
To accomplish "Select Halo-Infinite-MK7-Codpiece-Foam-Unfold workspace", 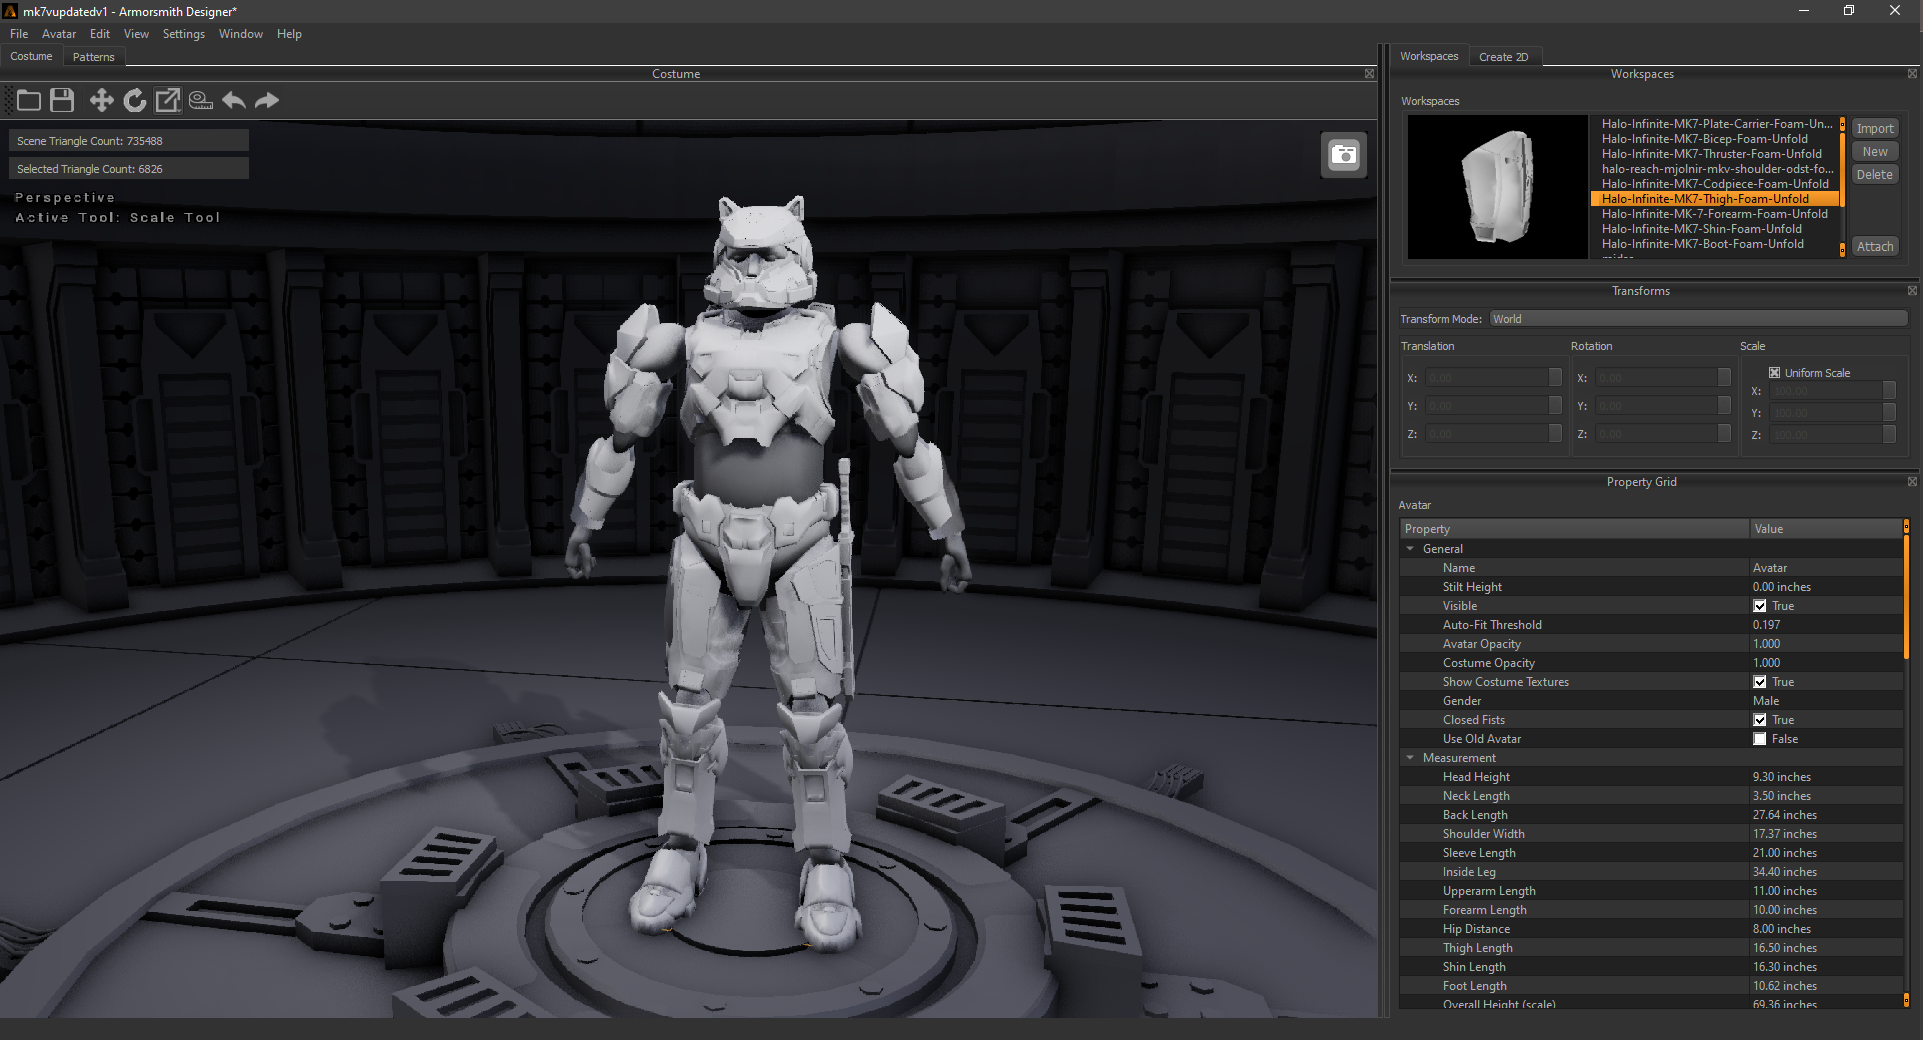I will [1715, 184].
